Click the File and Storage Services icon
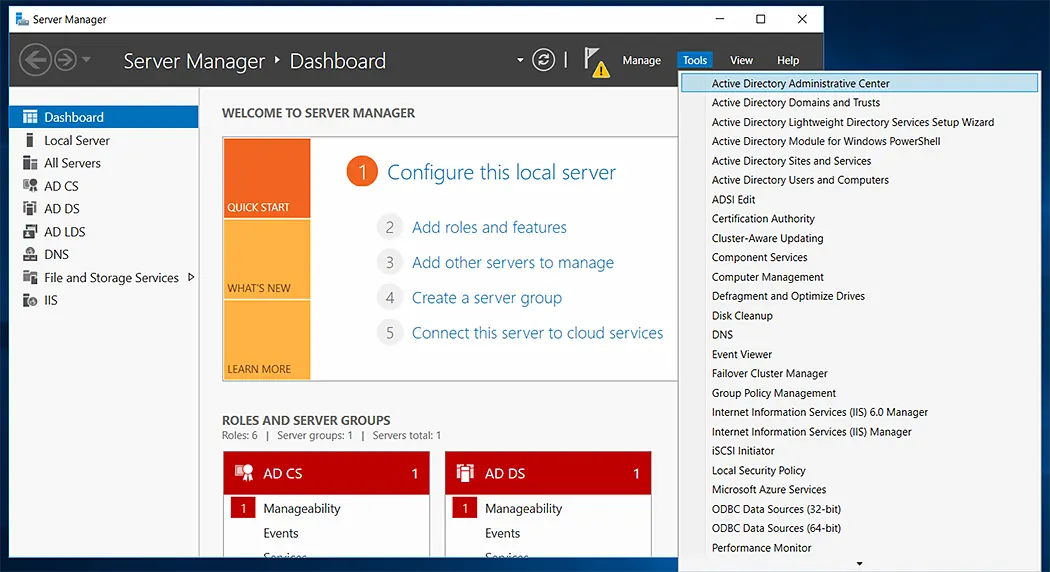The height and width of the screenshot is (572, 1050). click(30, 277)
